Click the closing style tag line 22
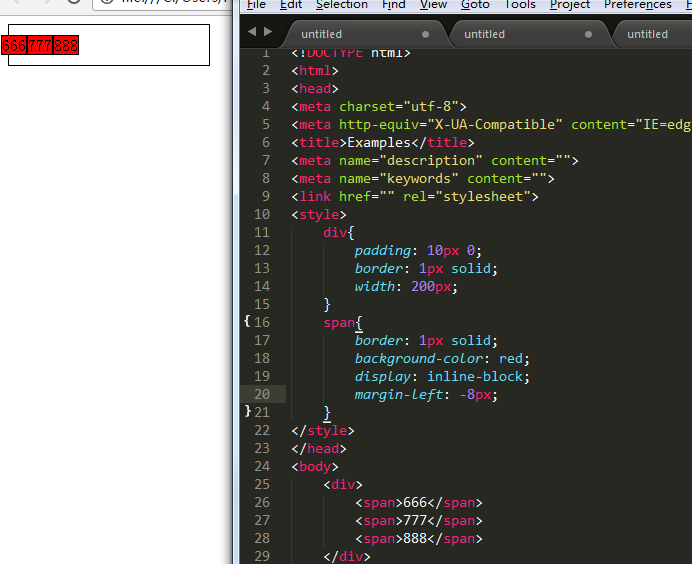This screenshot has height=564, width=692. click(x=323, y=430)
